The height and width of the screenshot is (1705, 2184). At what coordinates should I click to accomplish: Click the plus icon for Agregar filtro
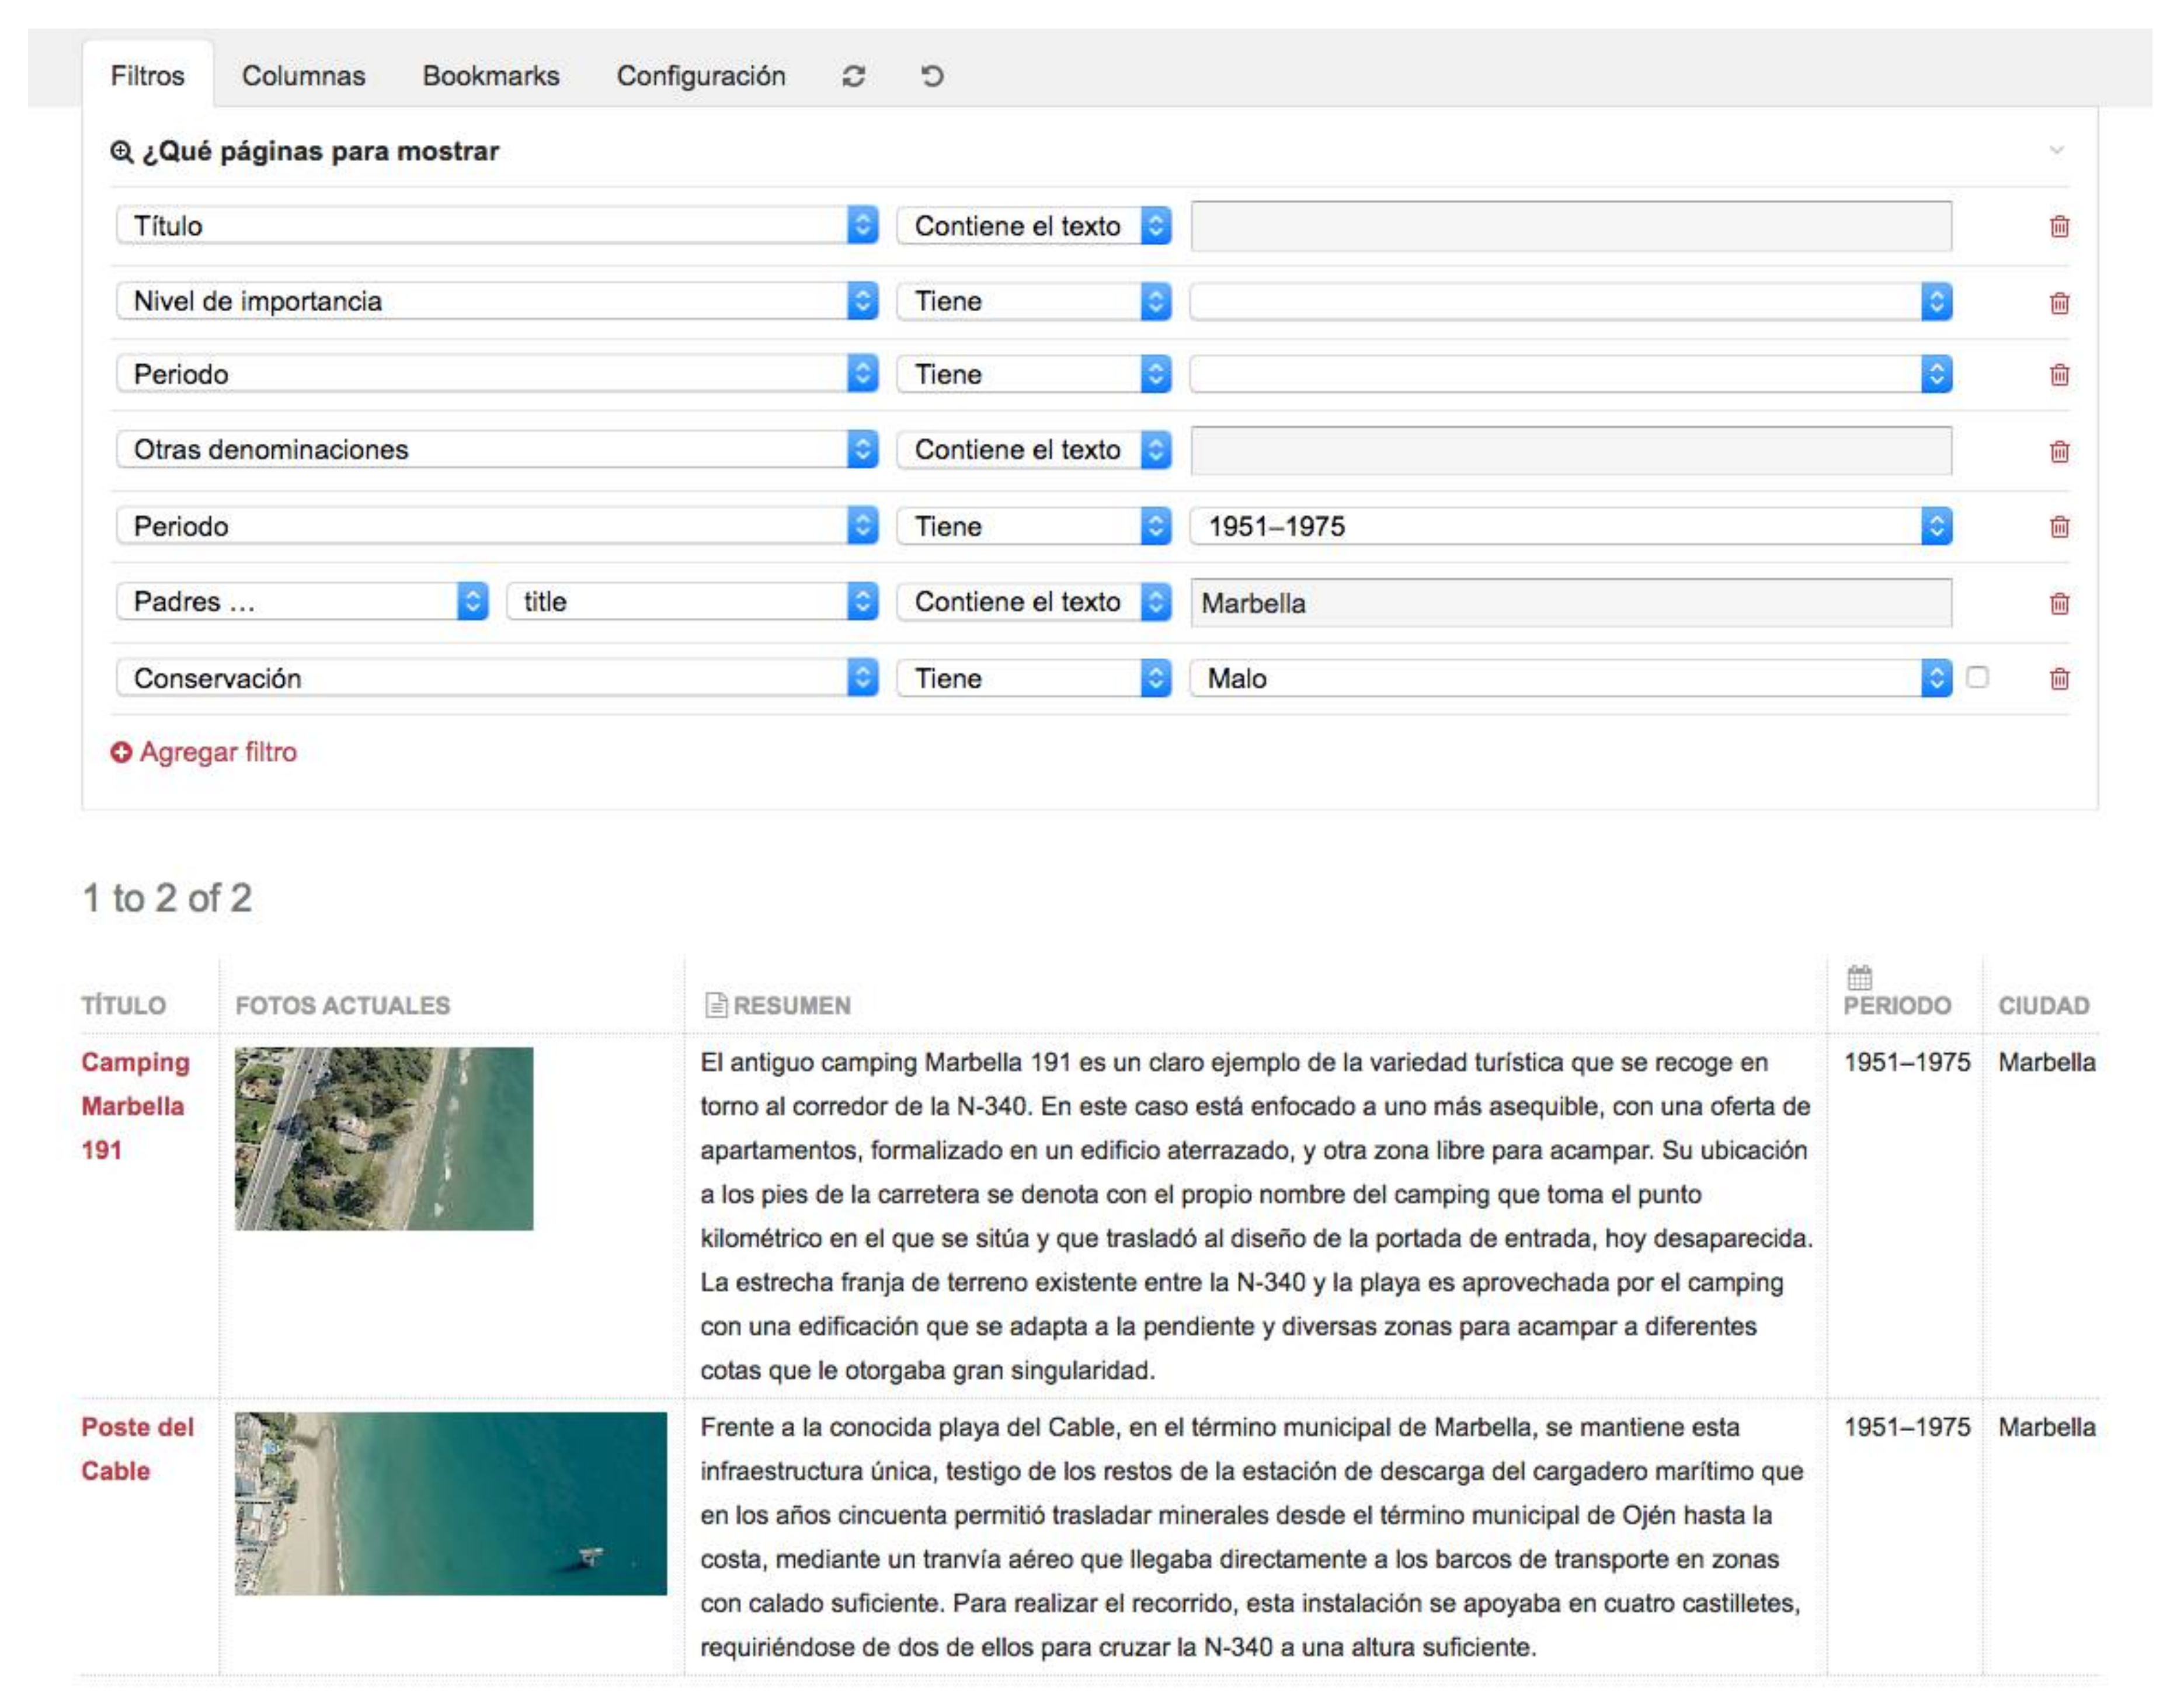point(121,752)
